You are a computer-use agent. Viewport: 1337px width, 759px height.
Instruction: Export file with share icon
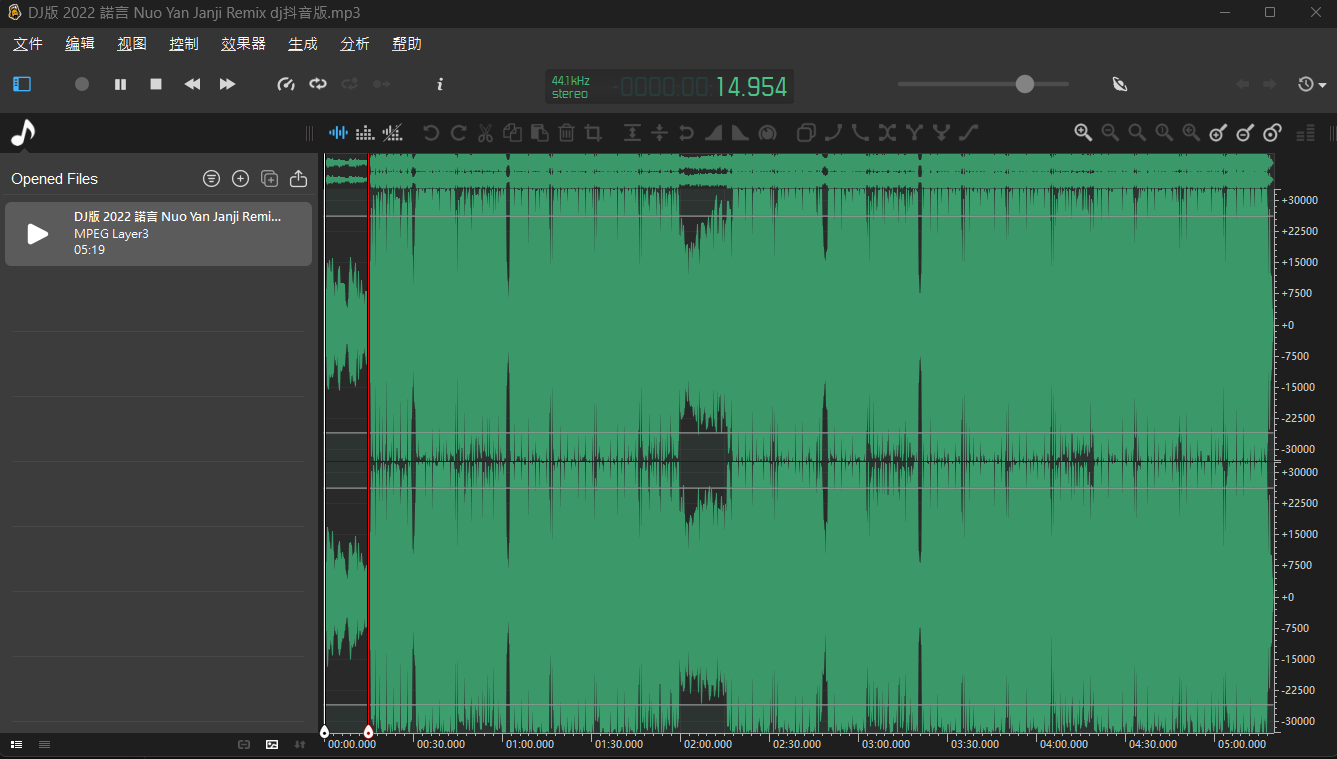tap(298, 179)
